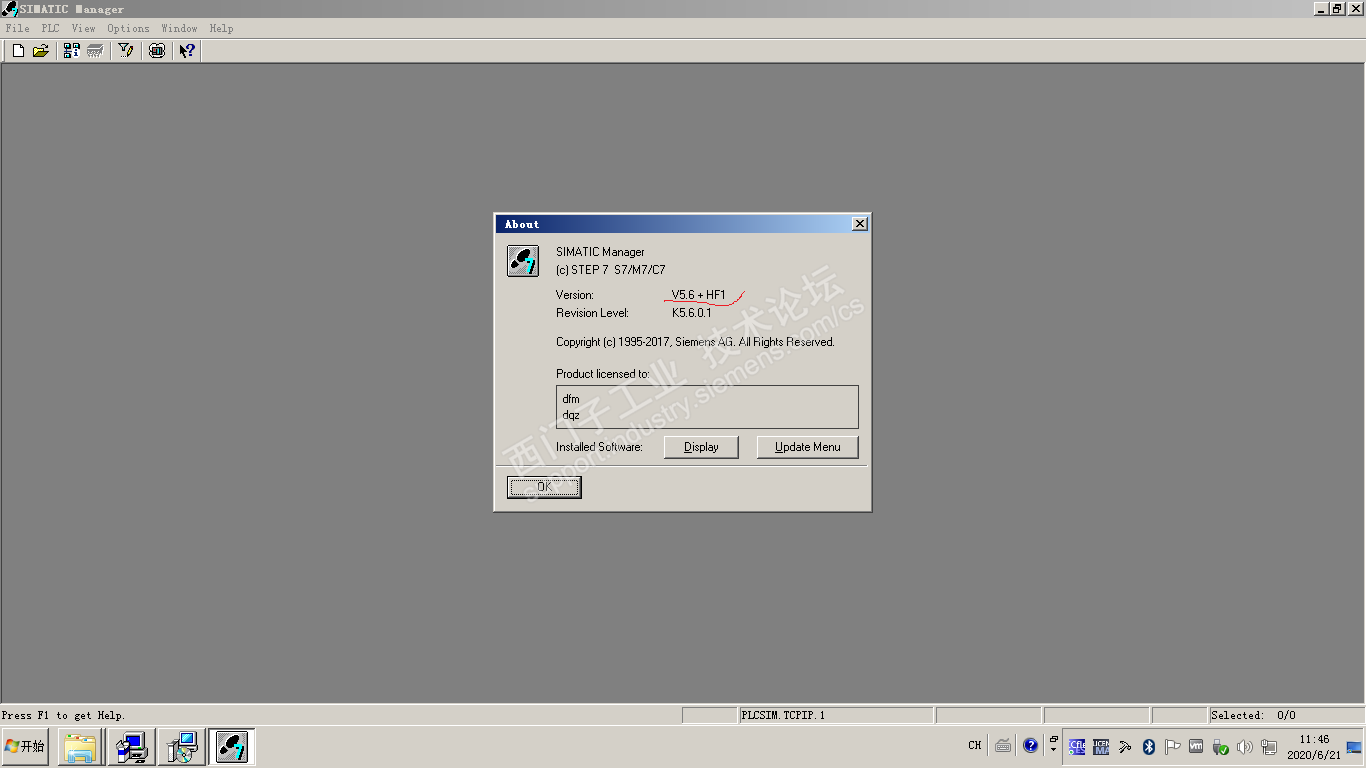Minimize the SIMATIC Manager window
This screenshot has height=768, width=1366.
coord(1320,8)
